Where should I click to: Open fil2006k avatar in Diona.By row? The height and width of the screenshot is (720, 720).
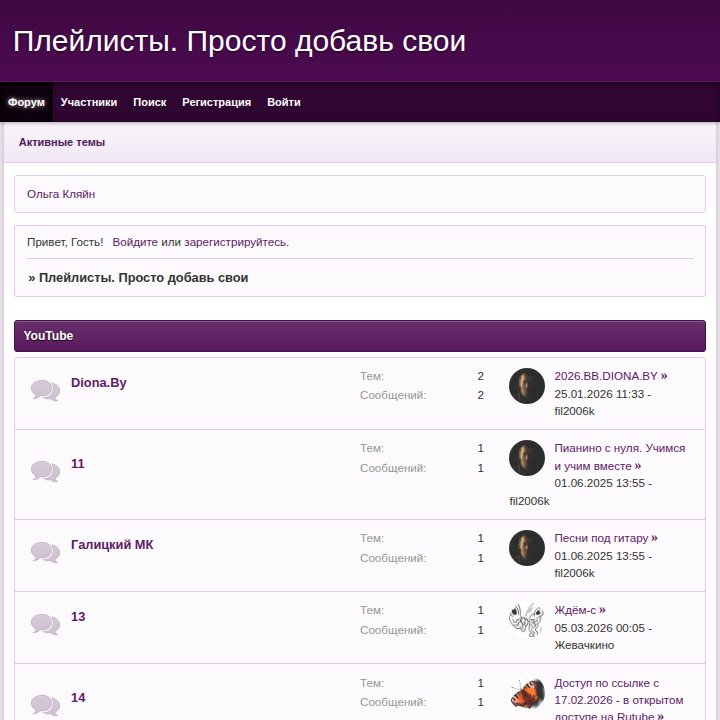click(x=527, y=386)
